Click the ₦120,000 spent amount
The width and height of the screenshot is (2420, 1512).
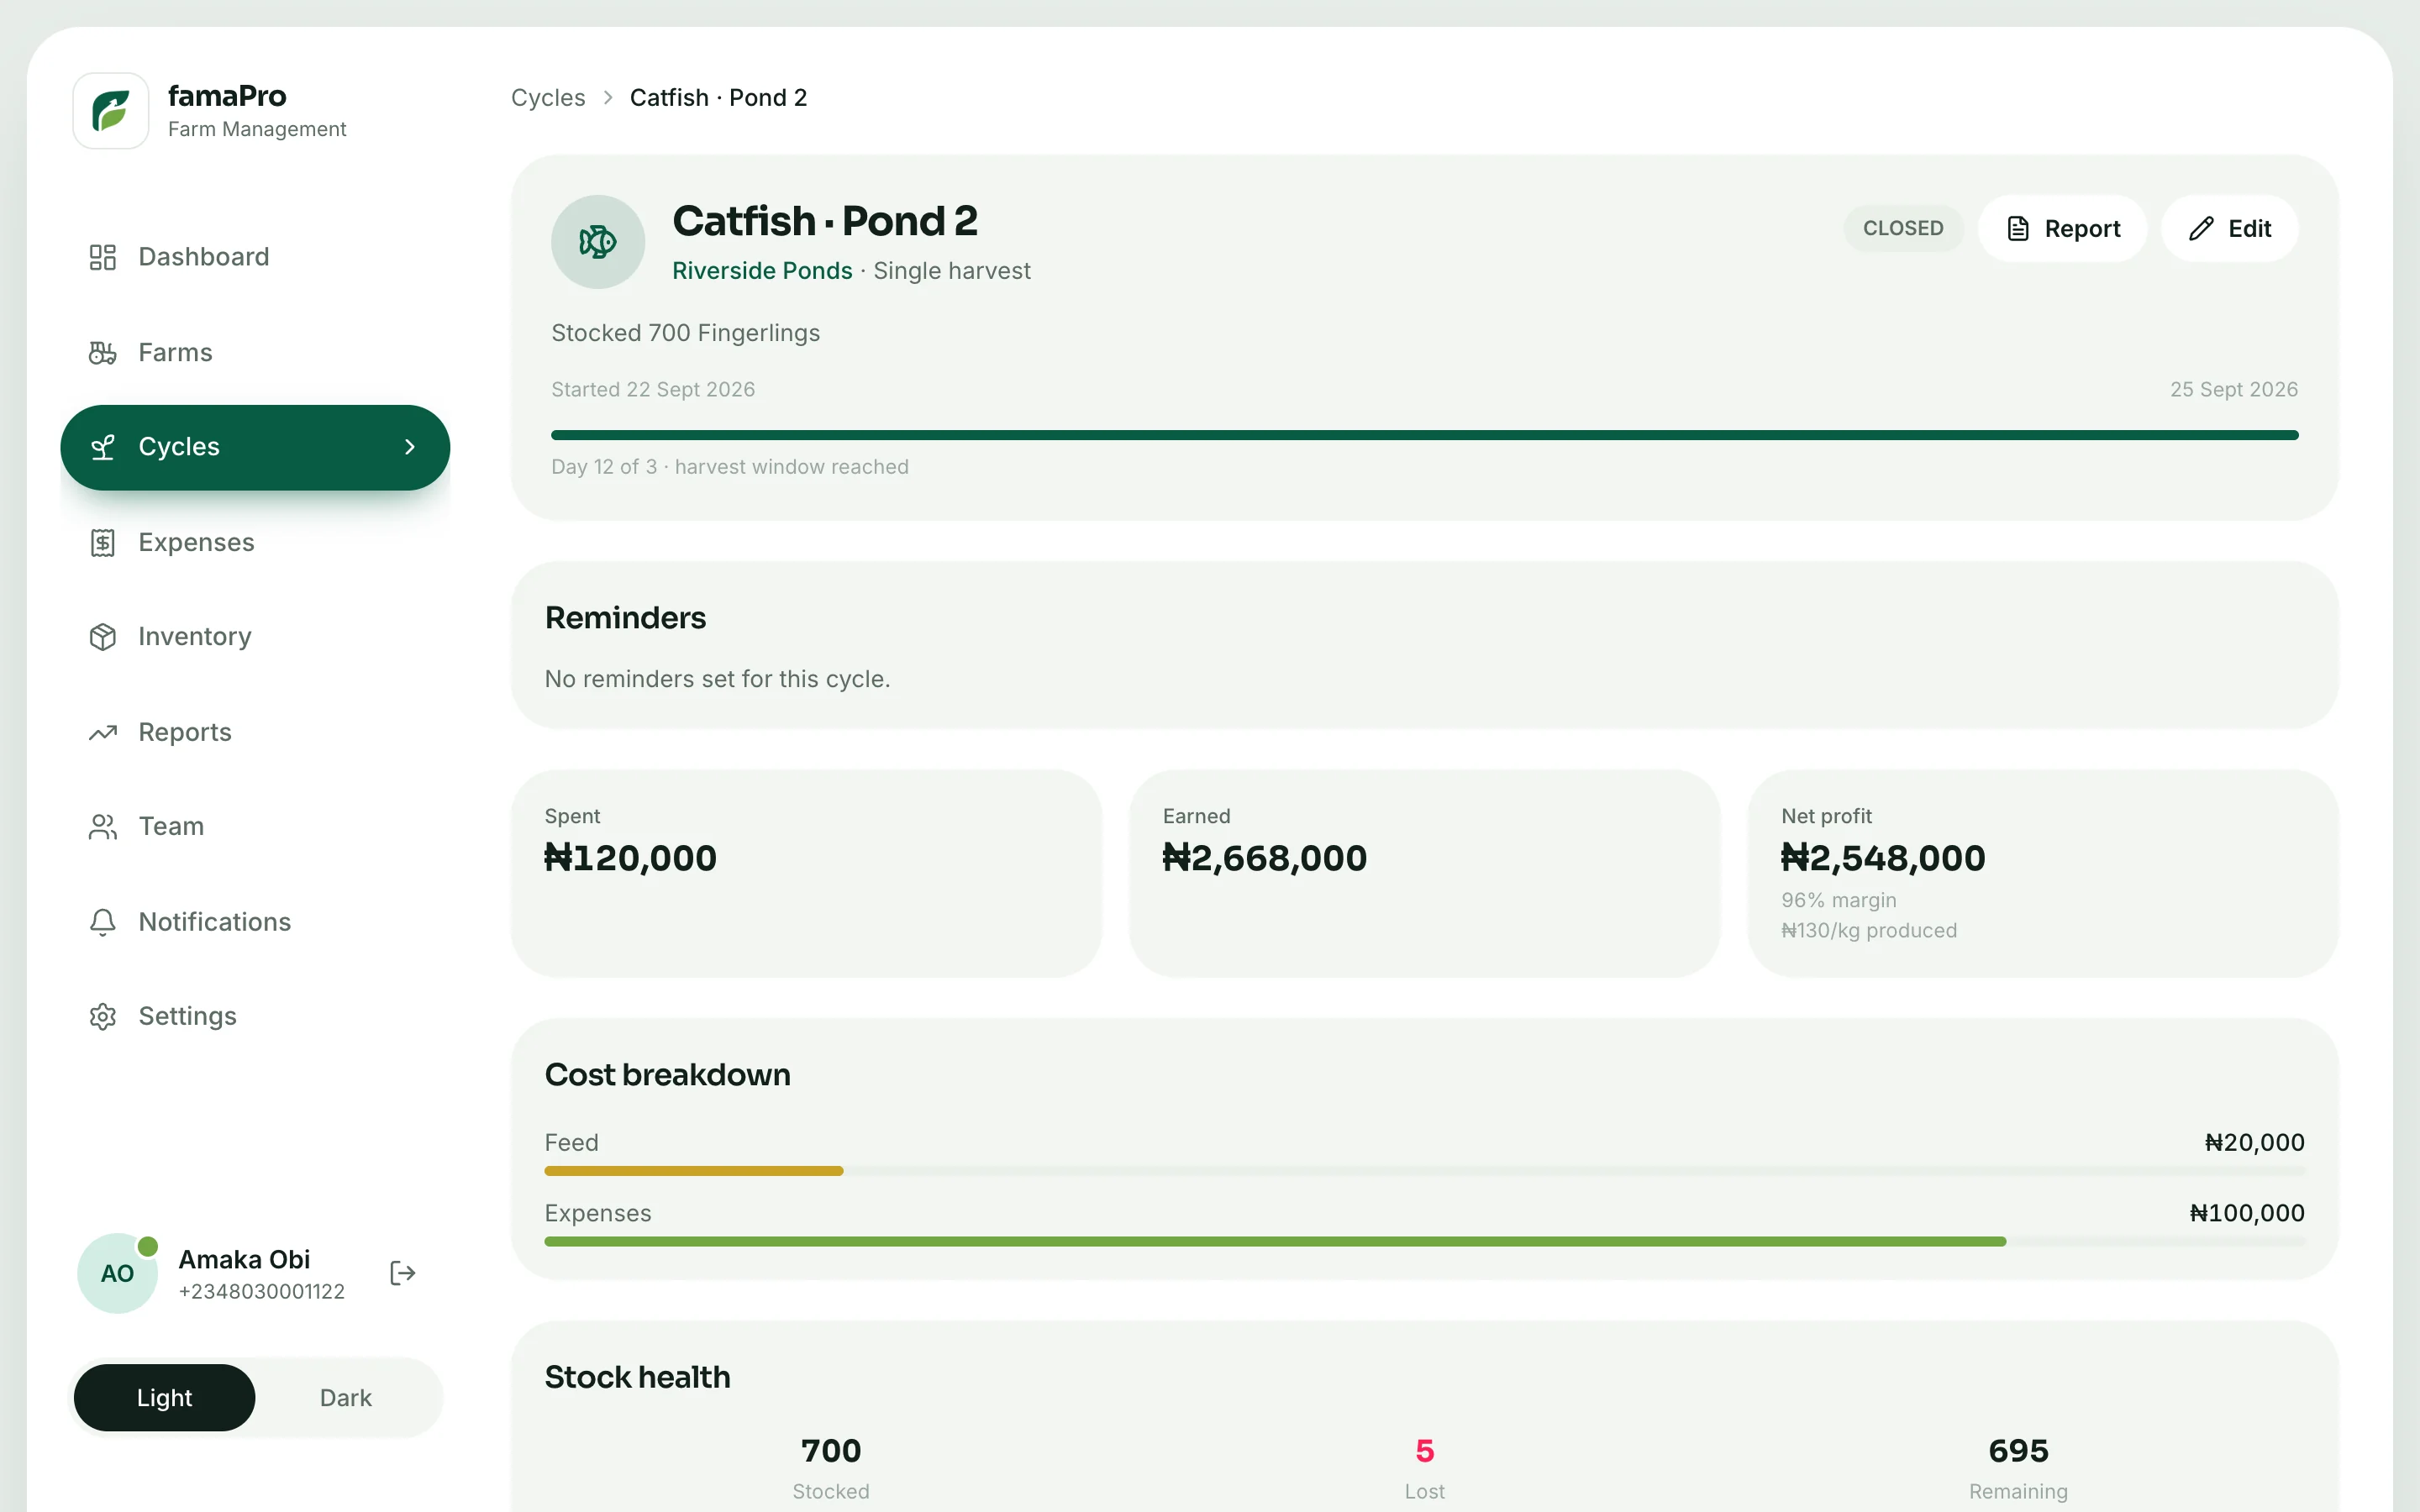tap(630, 858)
